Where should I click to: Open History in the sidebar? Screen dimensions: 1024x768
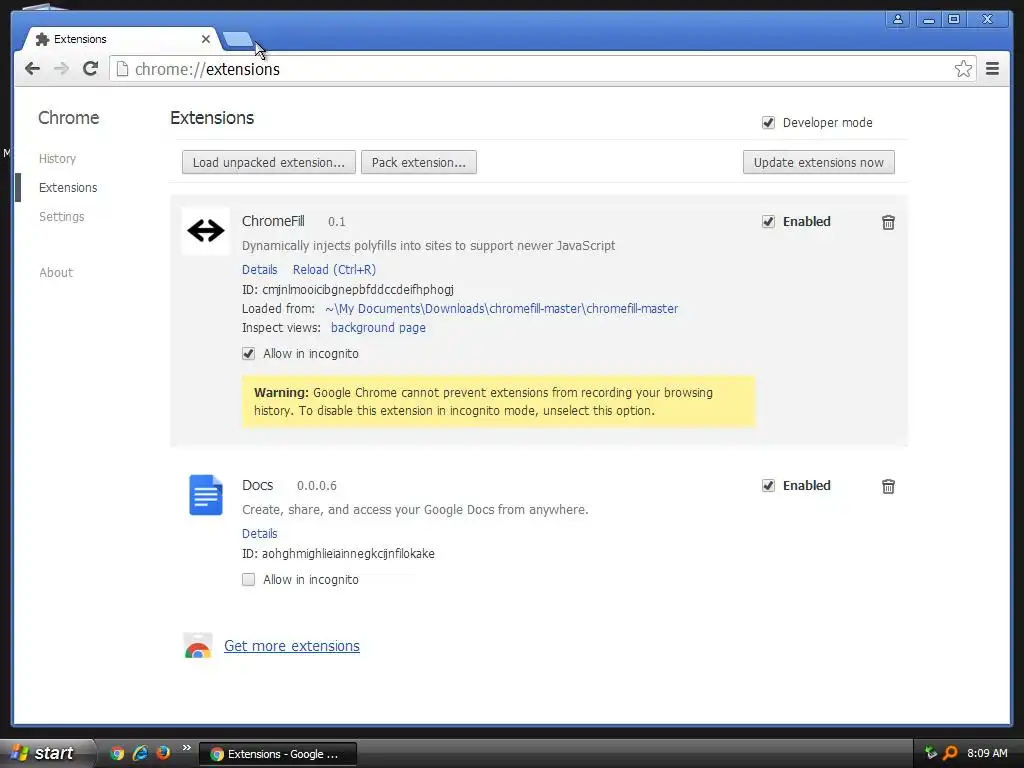[x=57, y=159]
